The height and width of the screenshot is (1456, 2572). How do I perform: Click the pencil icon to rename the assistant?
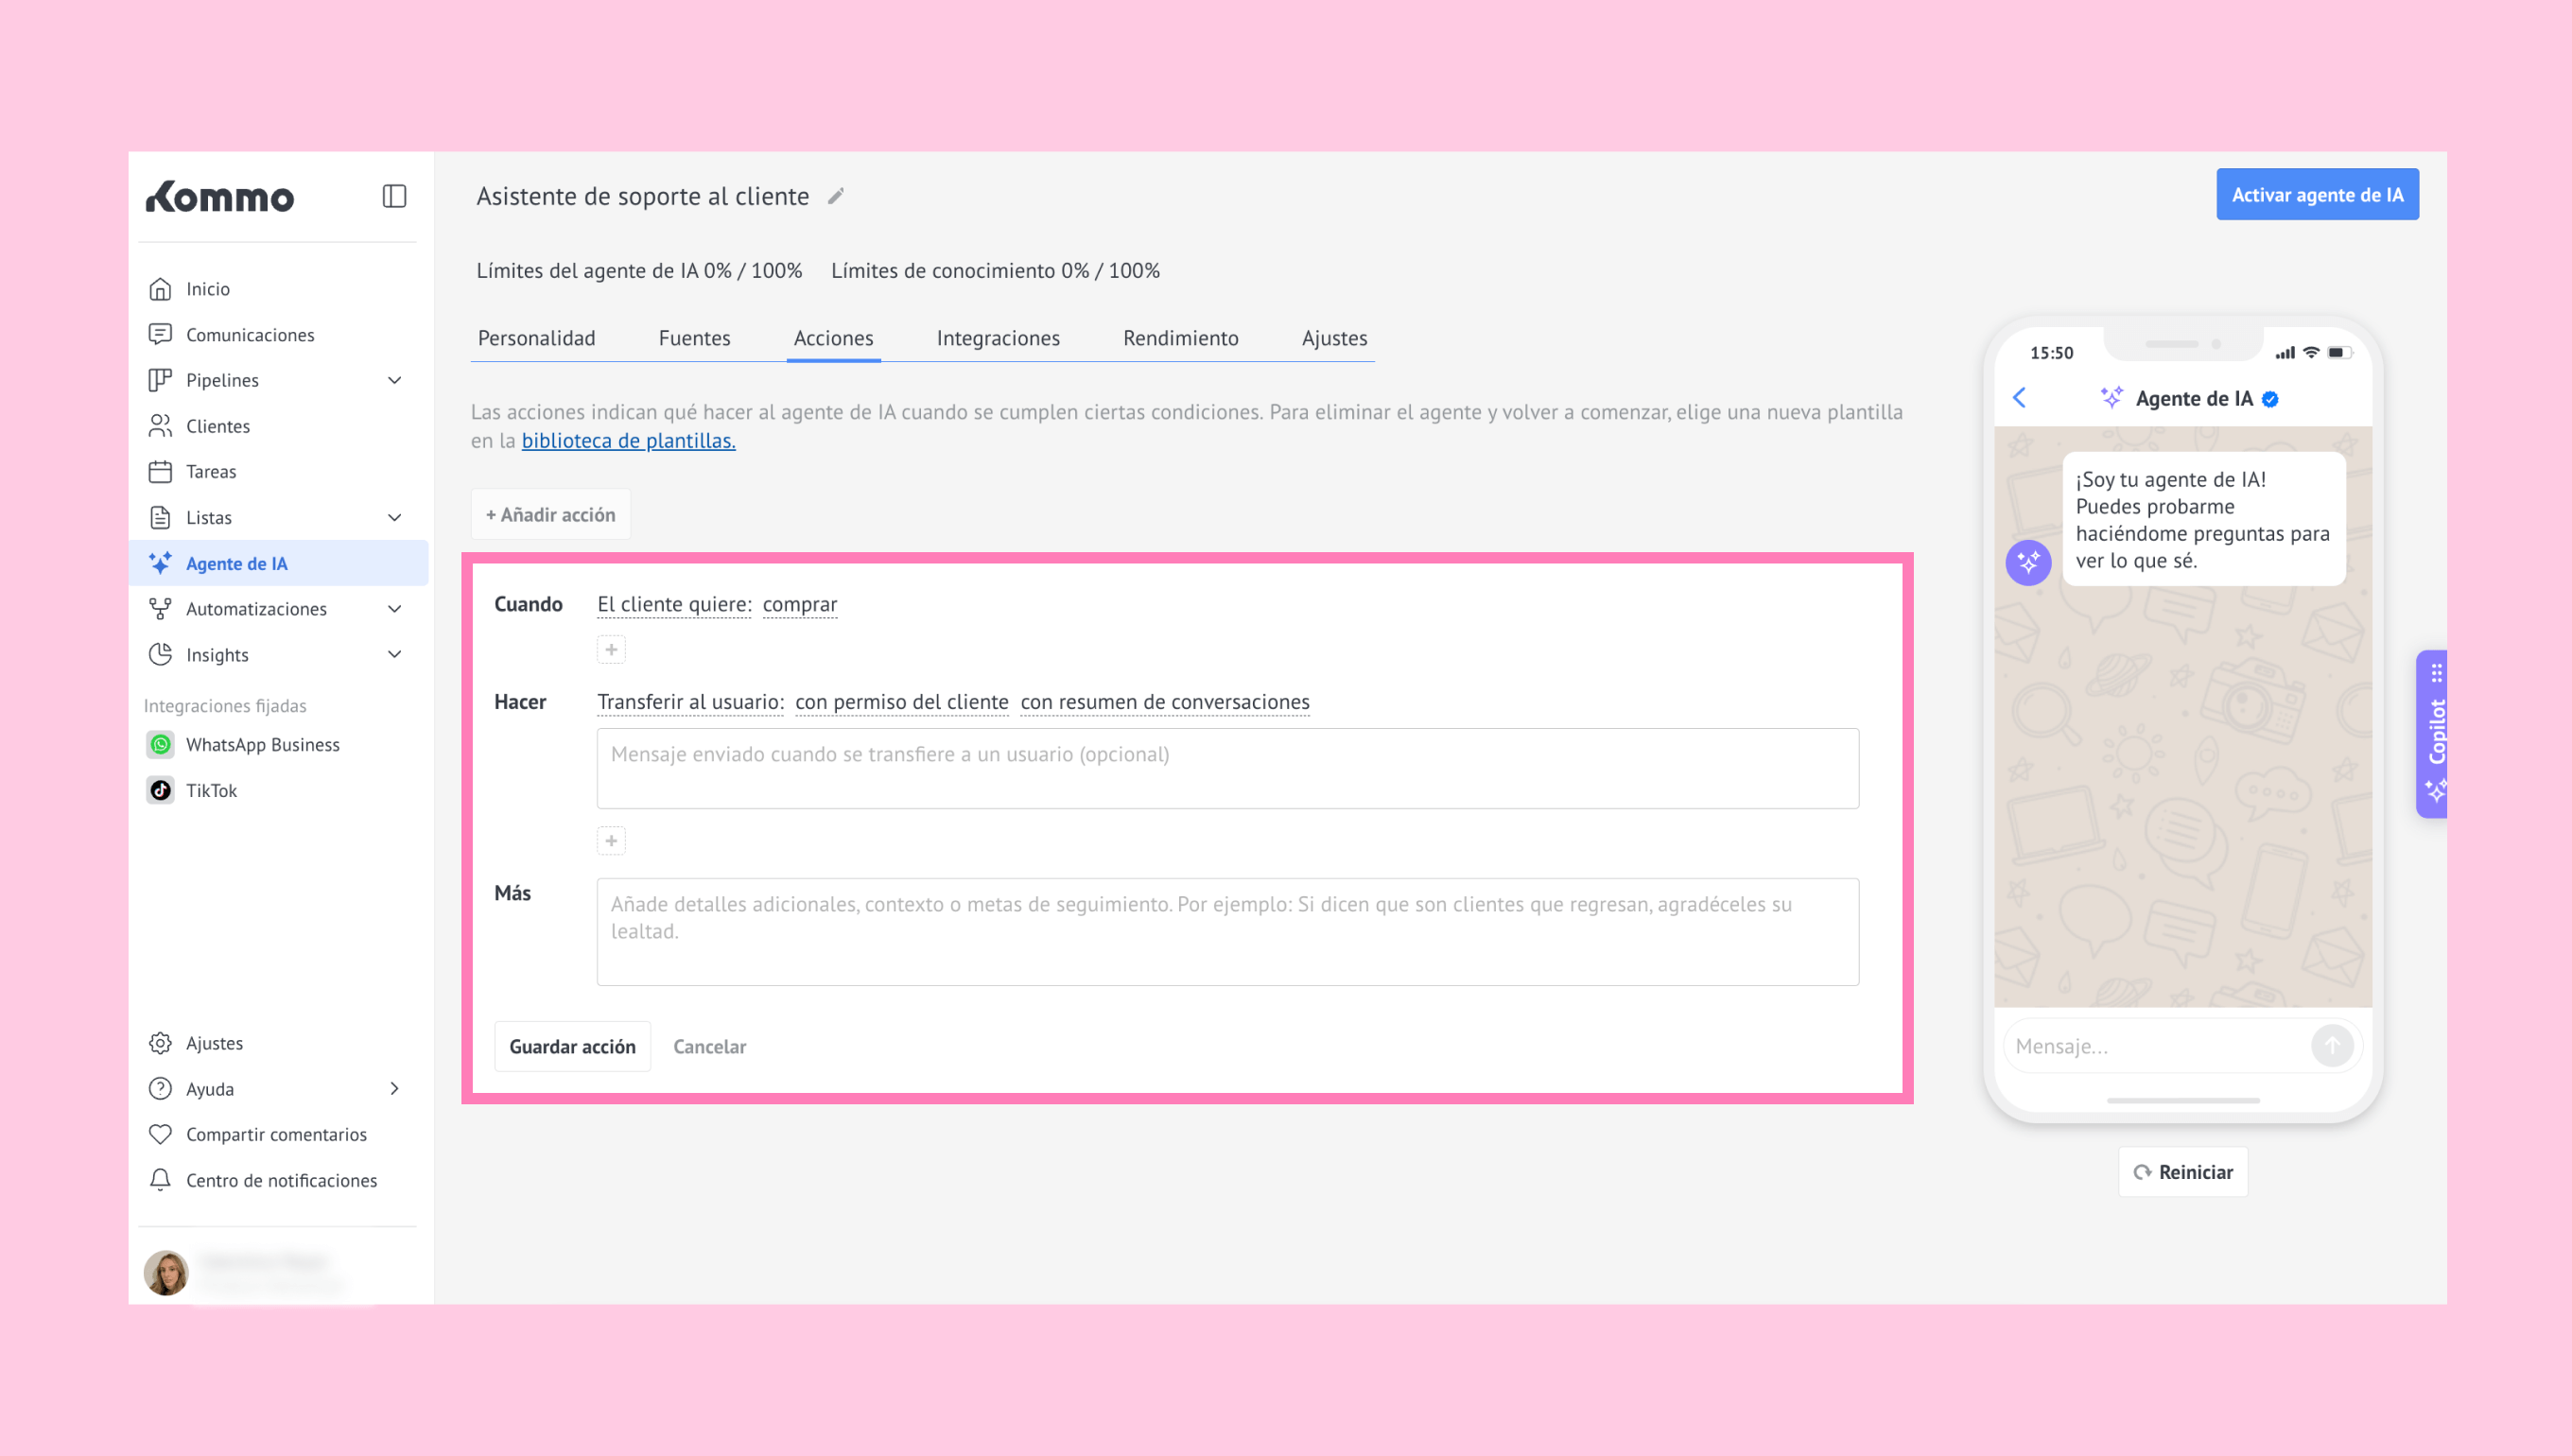(836, 196)
